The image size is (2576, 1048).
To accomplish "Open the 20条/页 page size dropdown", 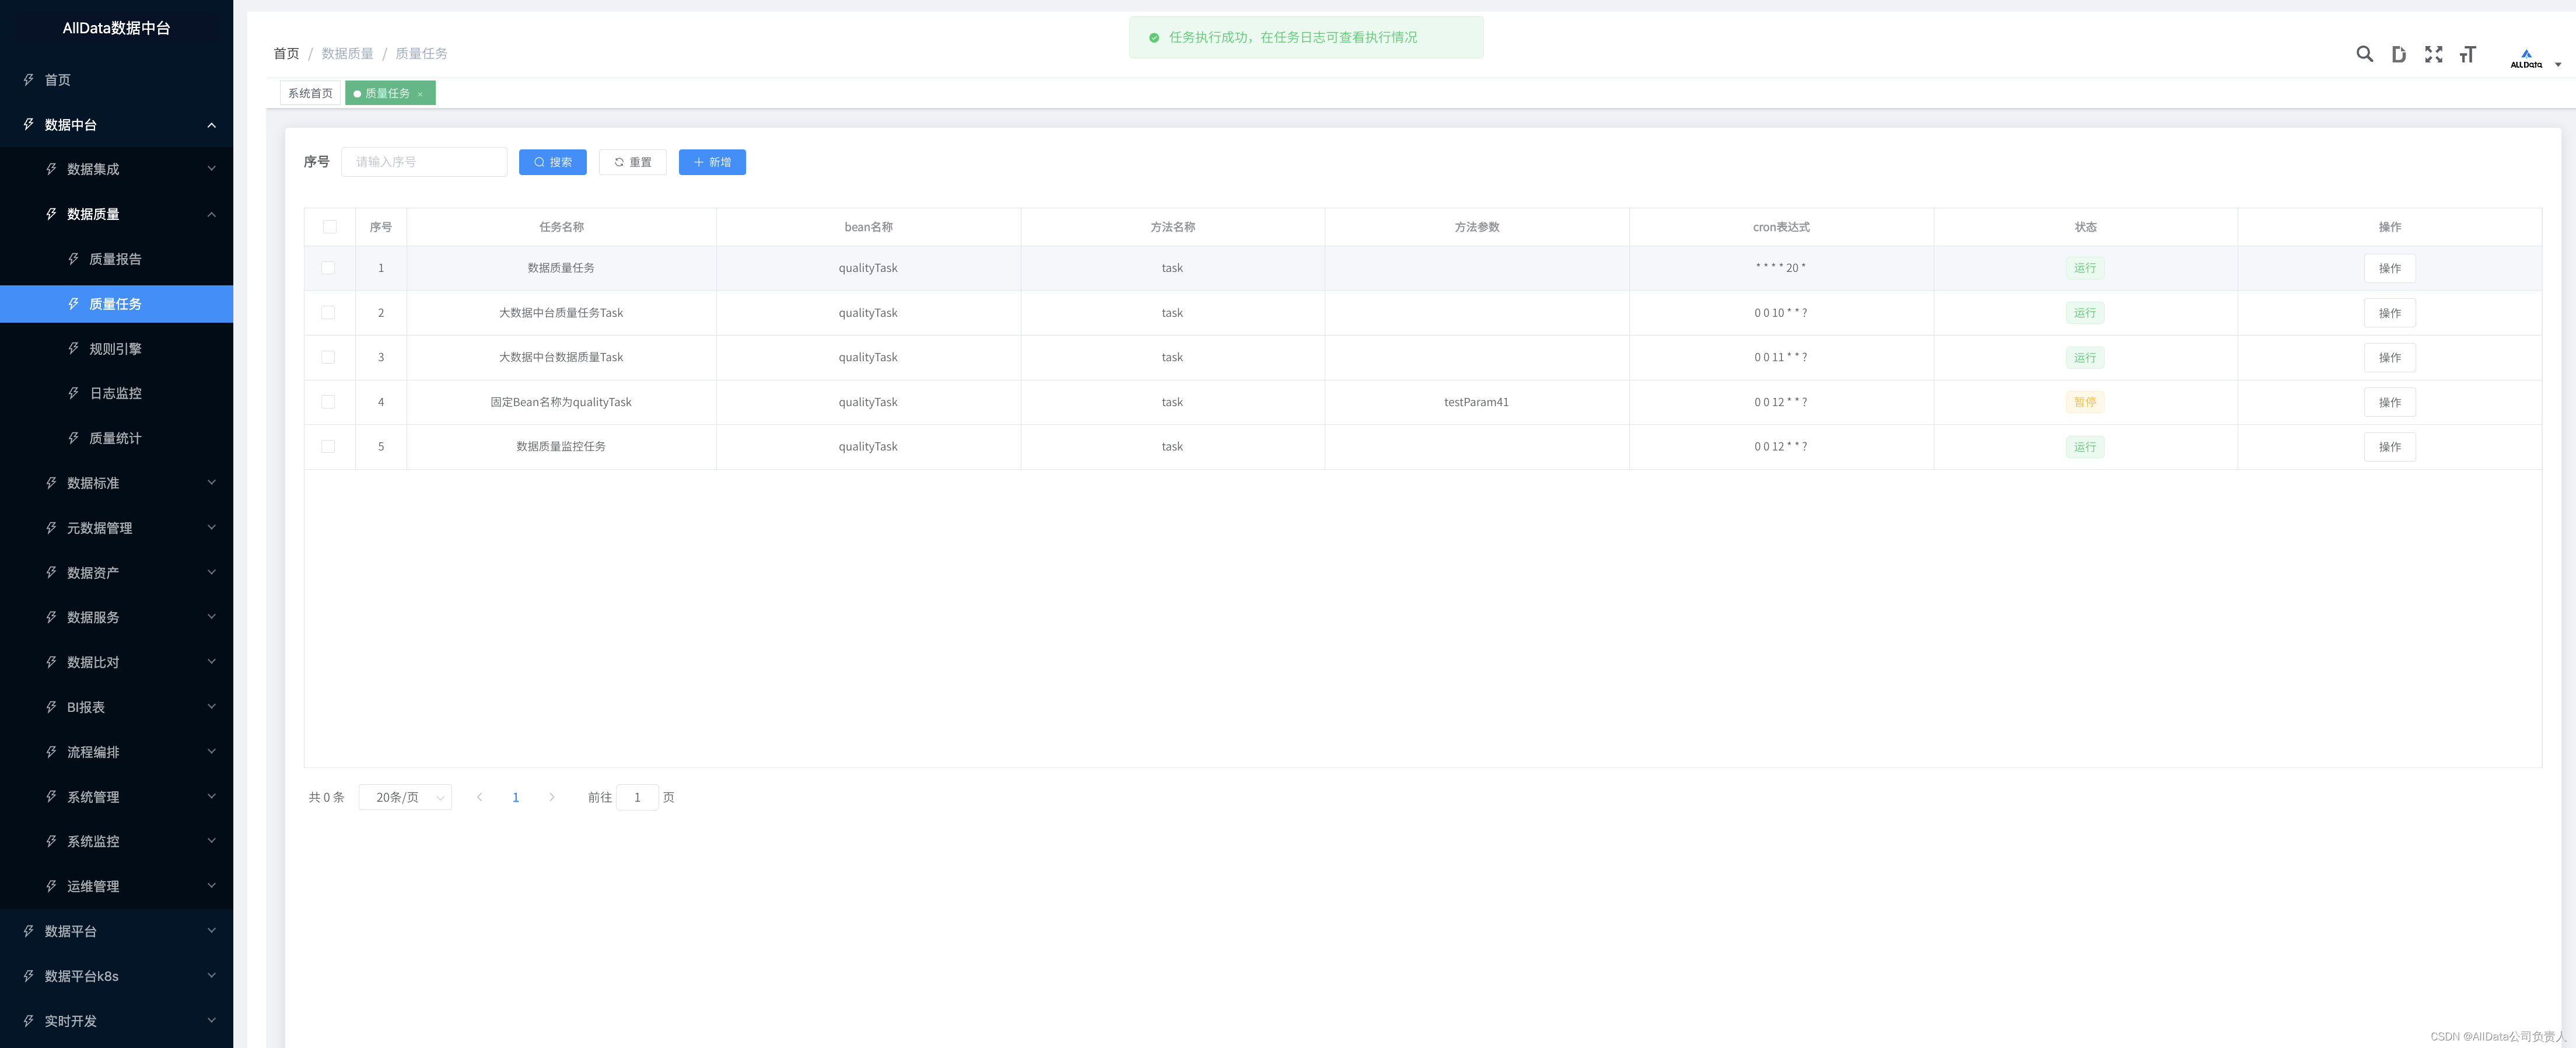I will click(x=405, y=797).
